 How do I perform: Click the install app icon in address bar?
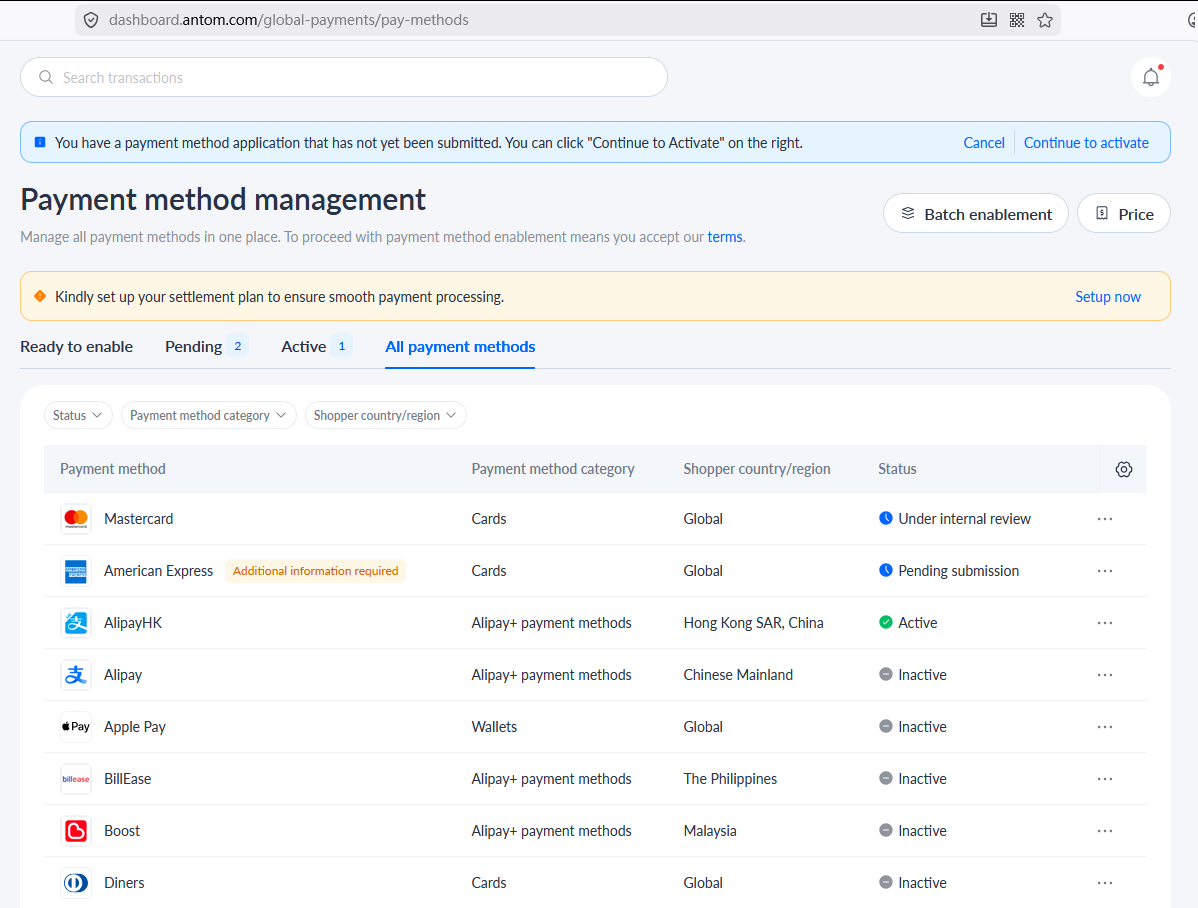pos(989,20)
